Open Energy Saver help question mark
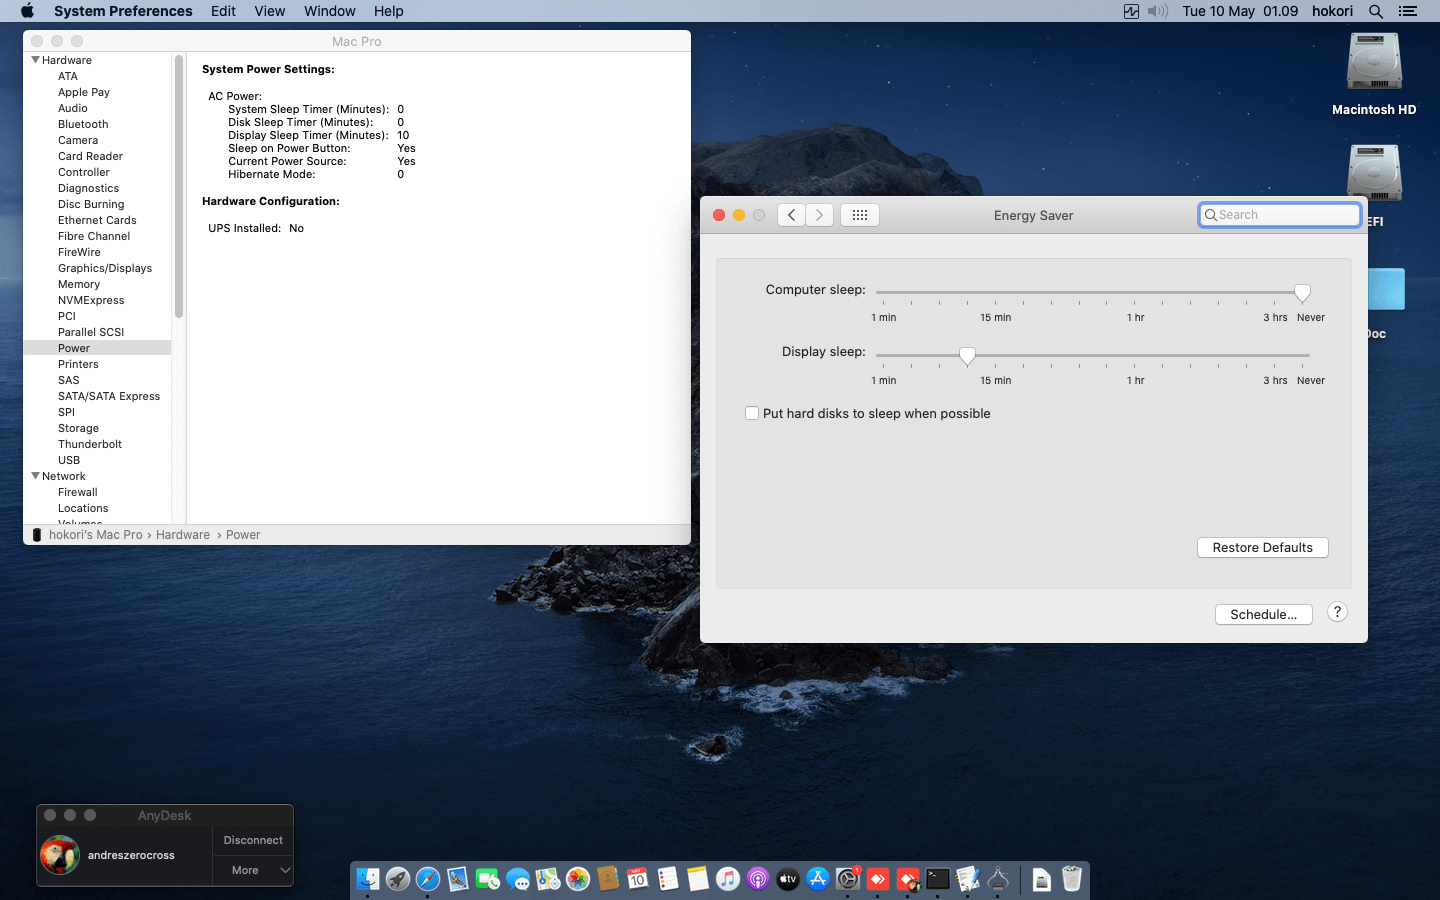 coord(1337,612)
